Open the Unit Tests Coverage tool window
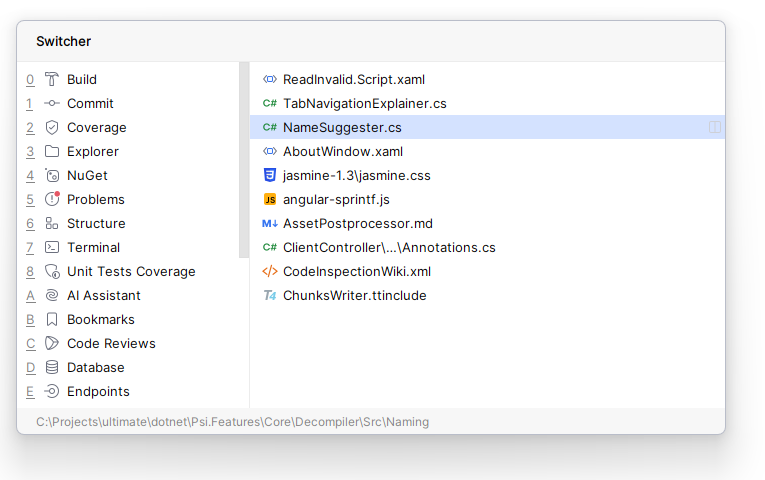This screenshot has height=480, width=765. [x=130, y=272]
